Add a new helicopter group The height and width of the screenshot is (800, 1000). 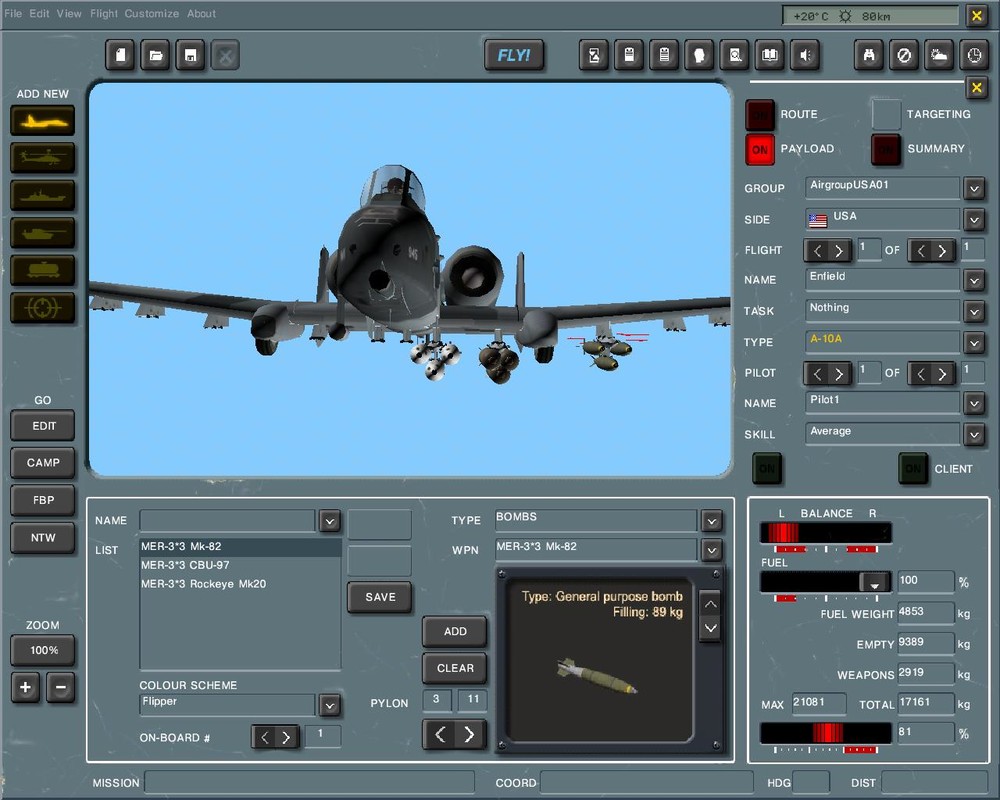(43, 158)
